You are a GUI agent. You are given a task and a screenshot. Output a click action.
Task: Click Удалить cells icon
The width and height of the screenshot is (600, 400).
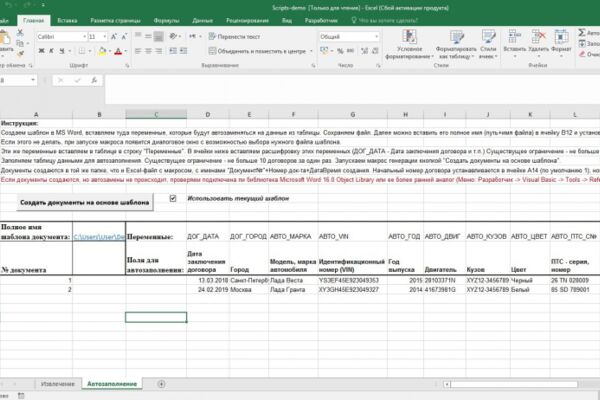538,37
